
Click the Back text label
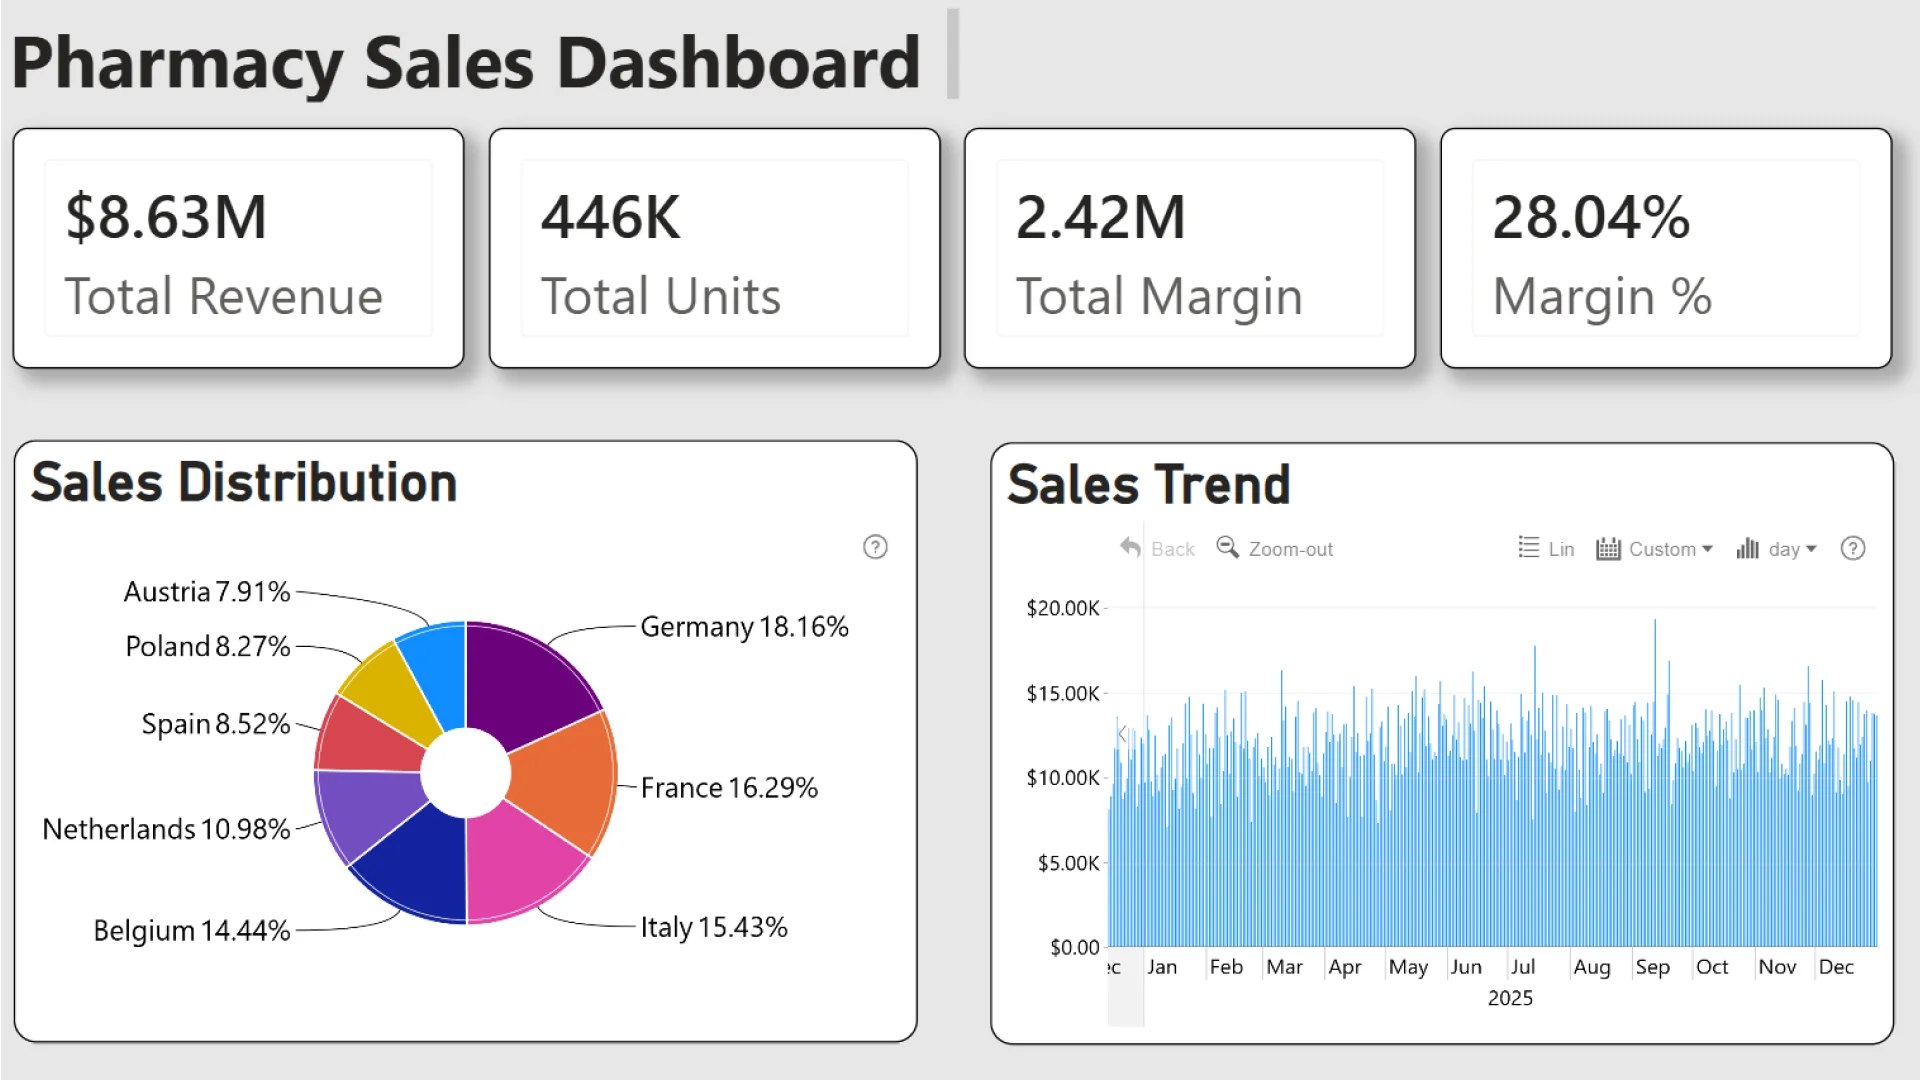1172,549
